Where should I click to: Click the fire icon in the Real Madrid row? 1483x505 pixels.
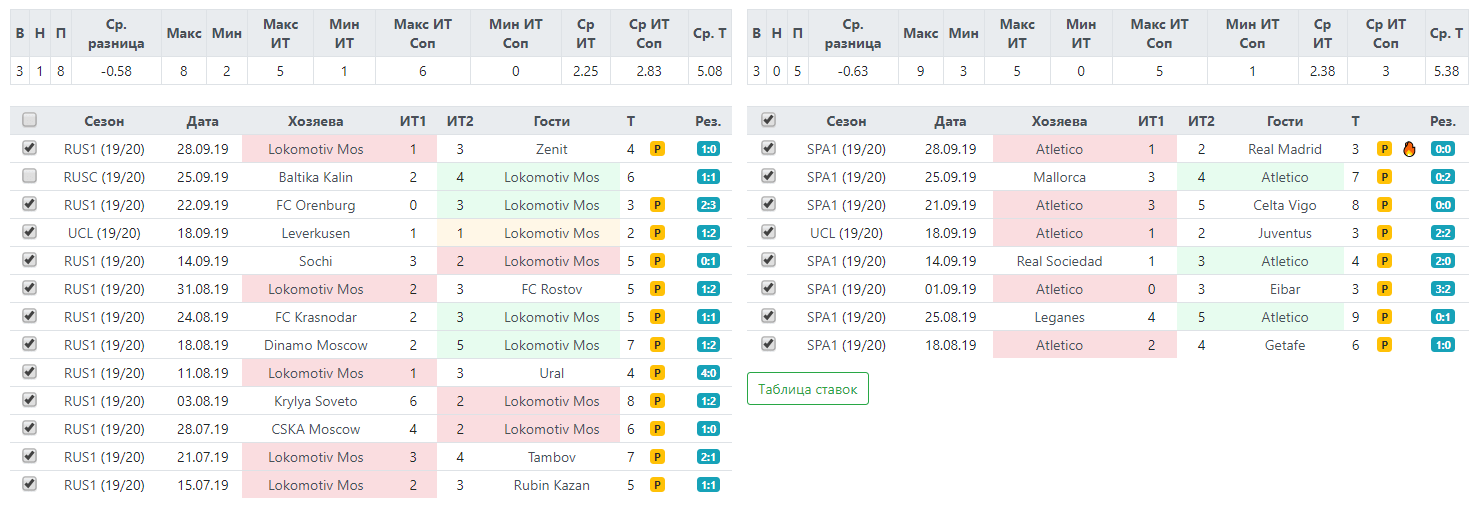coord(1410,149)
